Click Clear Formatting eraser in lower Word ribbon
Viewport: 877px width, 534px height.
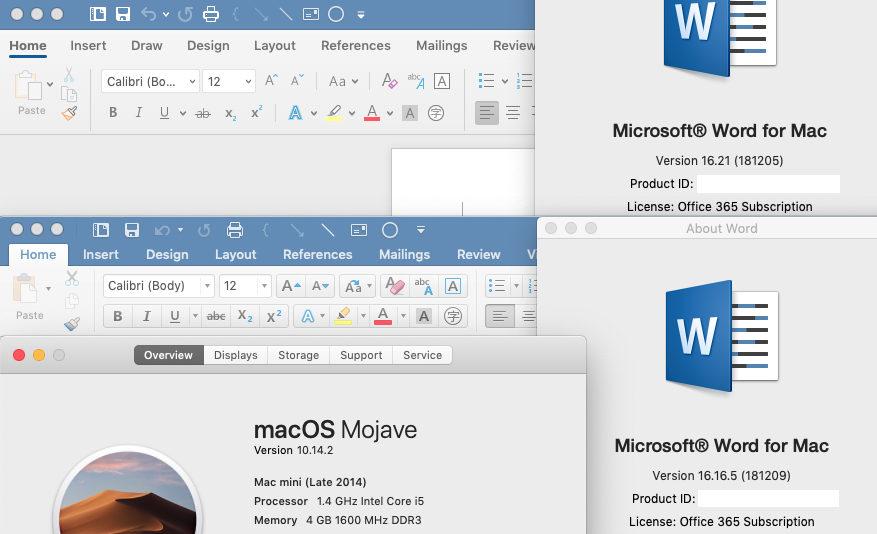(x=395, y=286)
